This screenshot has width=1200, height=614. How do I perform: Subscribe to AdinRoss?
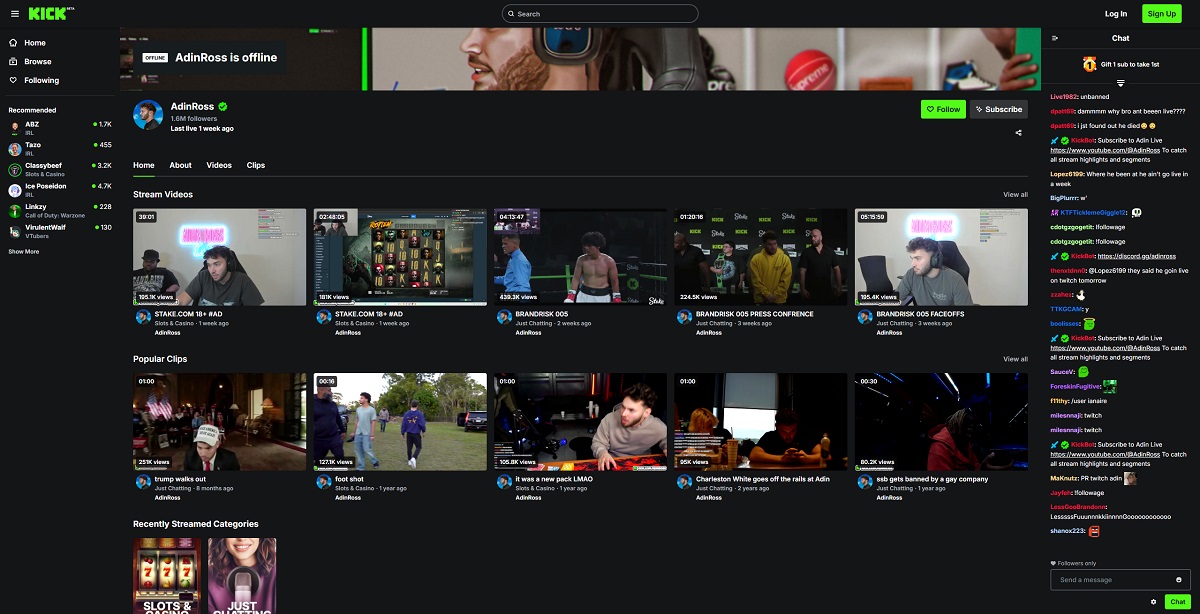999,109
